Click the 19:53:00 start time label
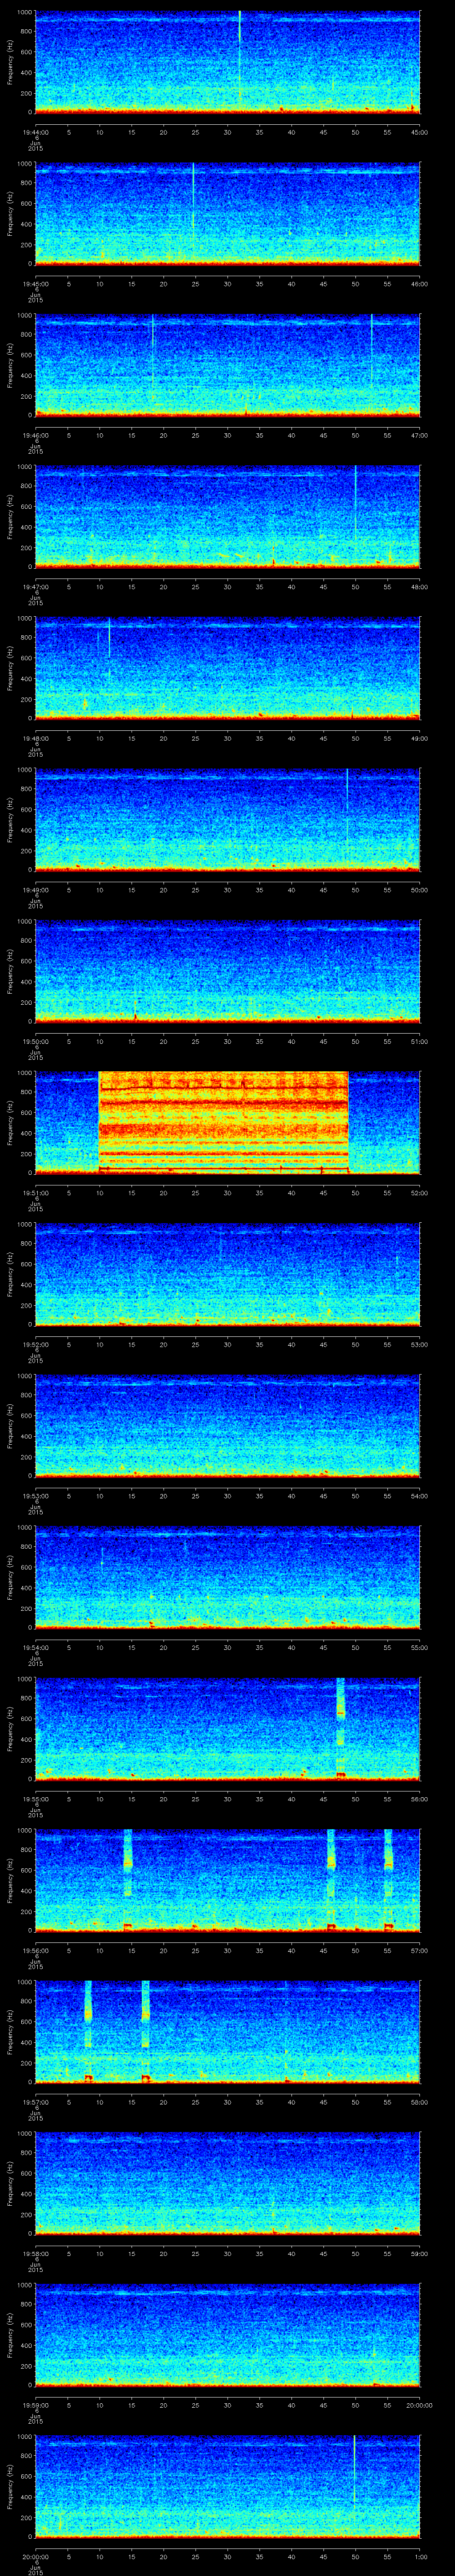This screenshot has height=2576, width=455. pos(35,1496)
